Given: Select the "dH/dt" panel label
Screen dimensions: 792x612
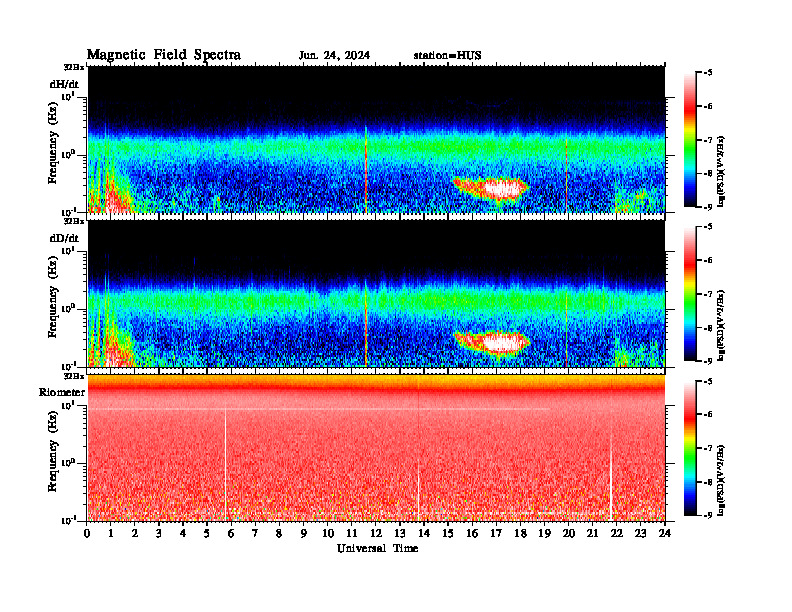Looking at the screenshot, I should point(64,84).
